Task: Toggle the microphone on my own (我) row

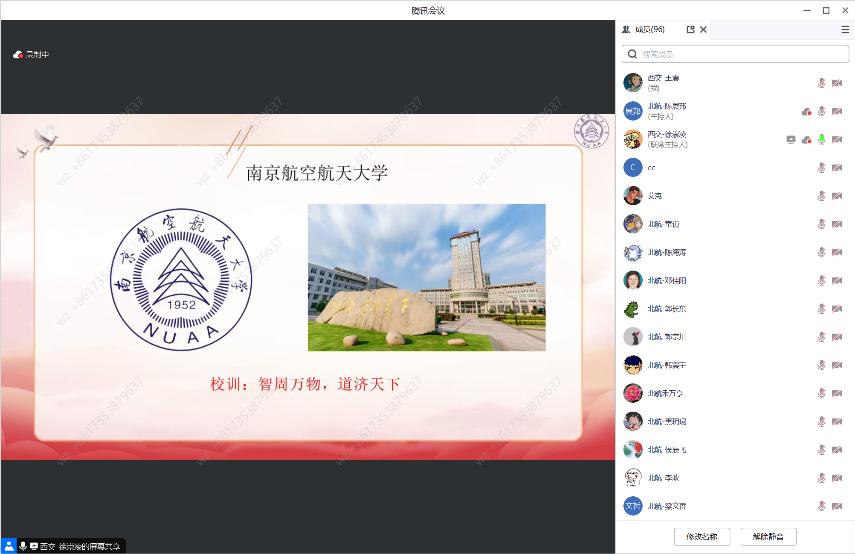Action: (x=821, y=83)
